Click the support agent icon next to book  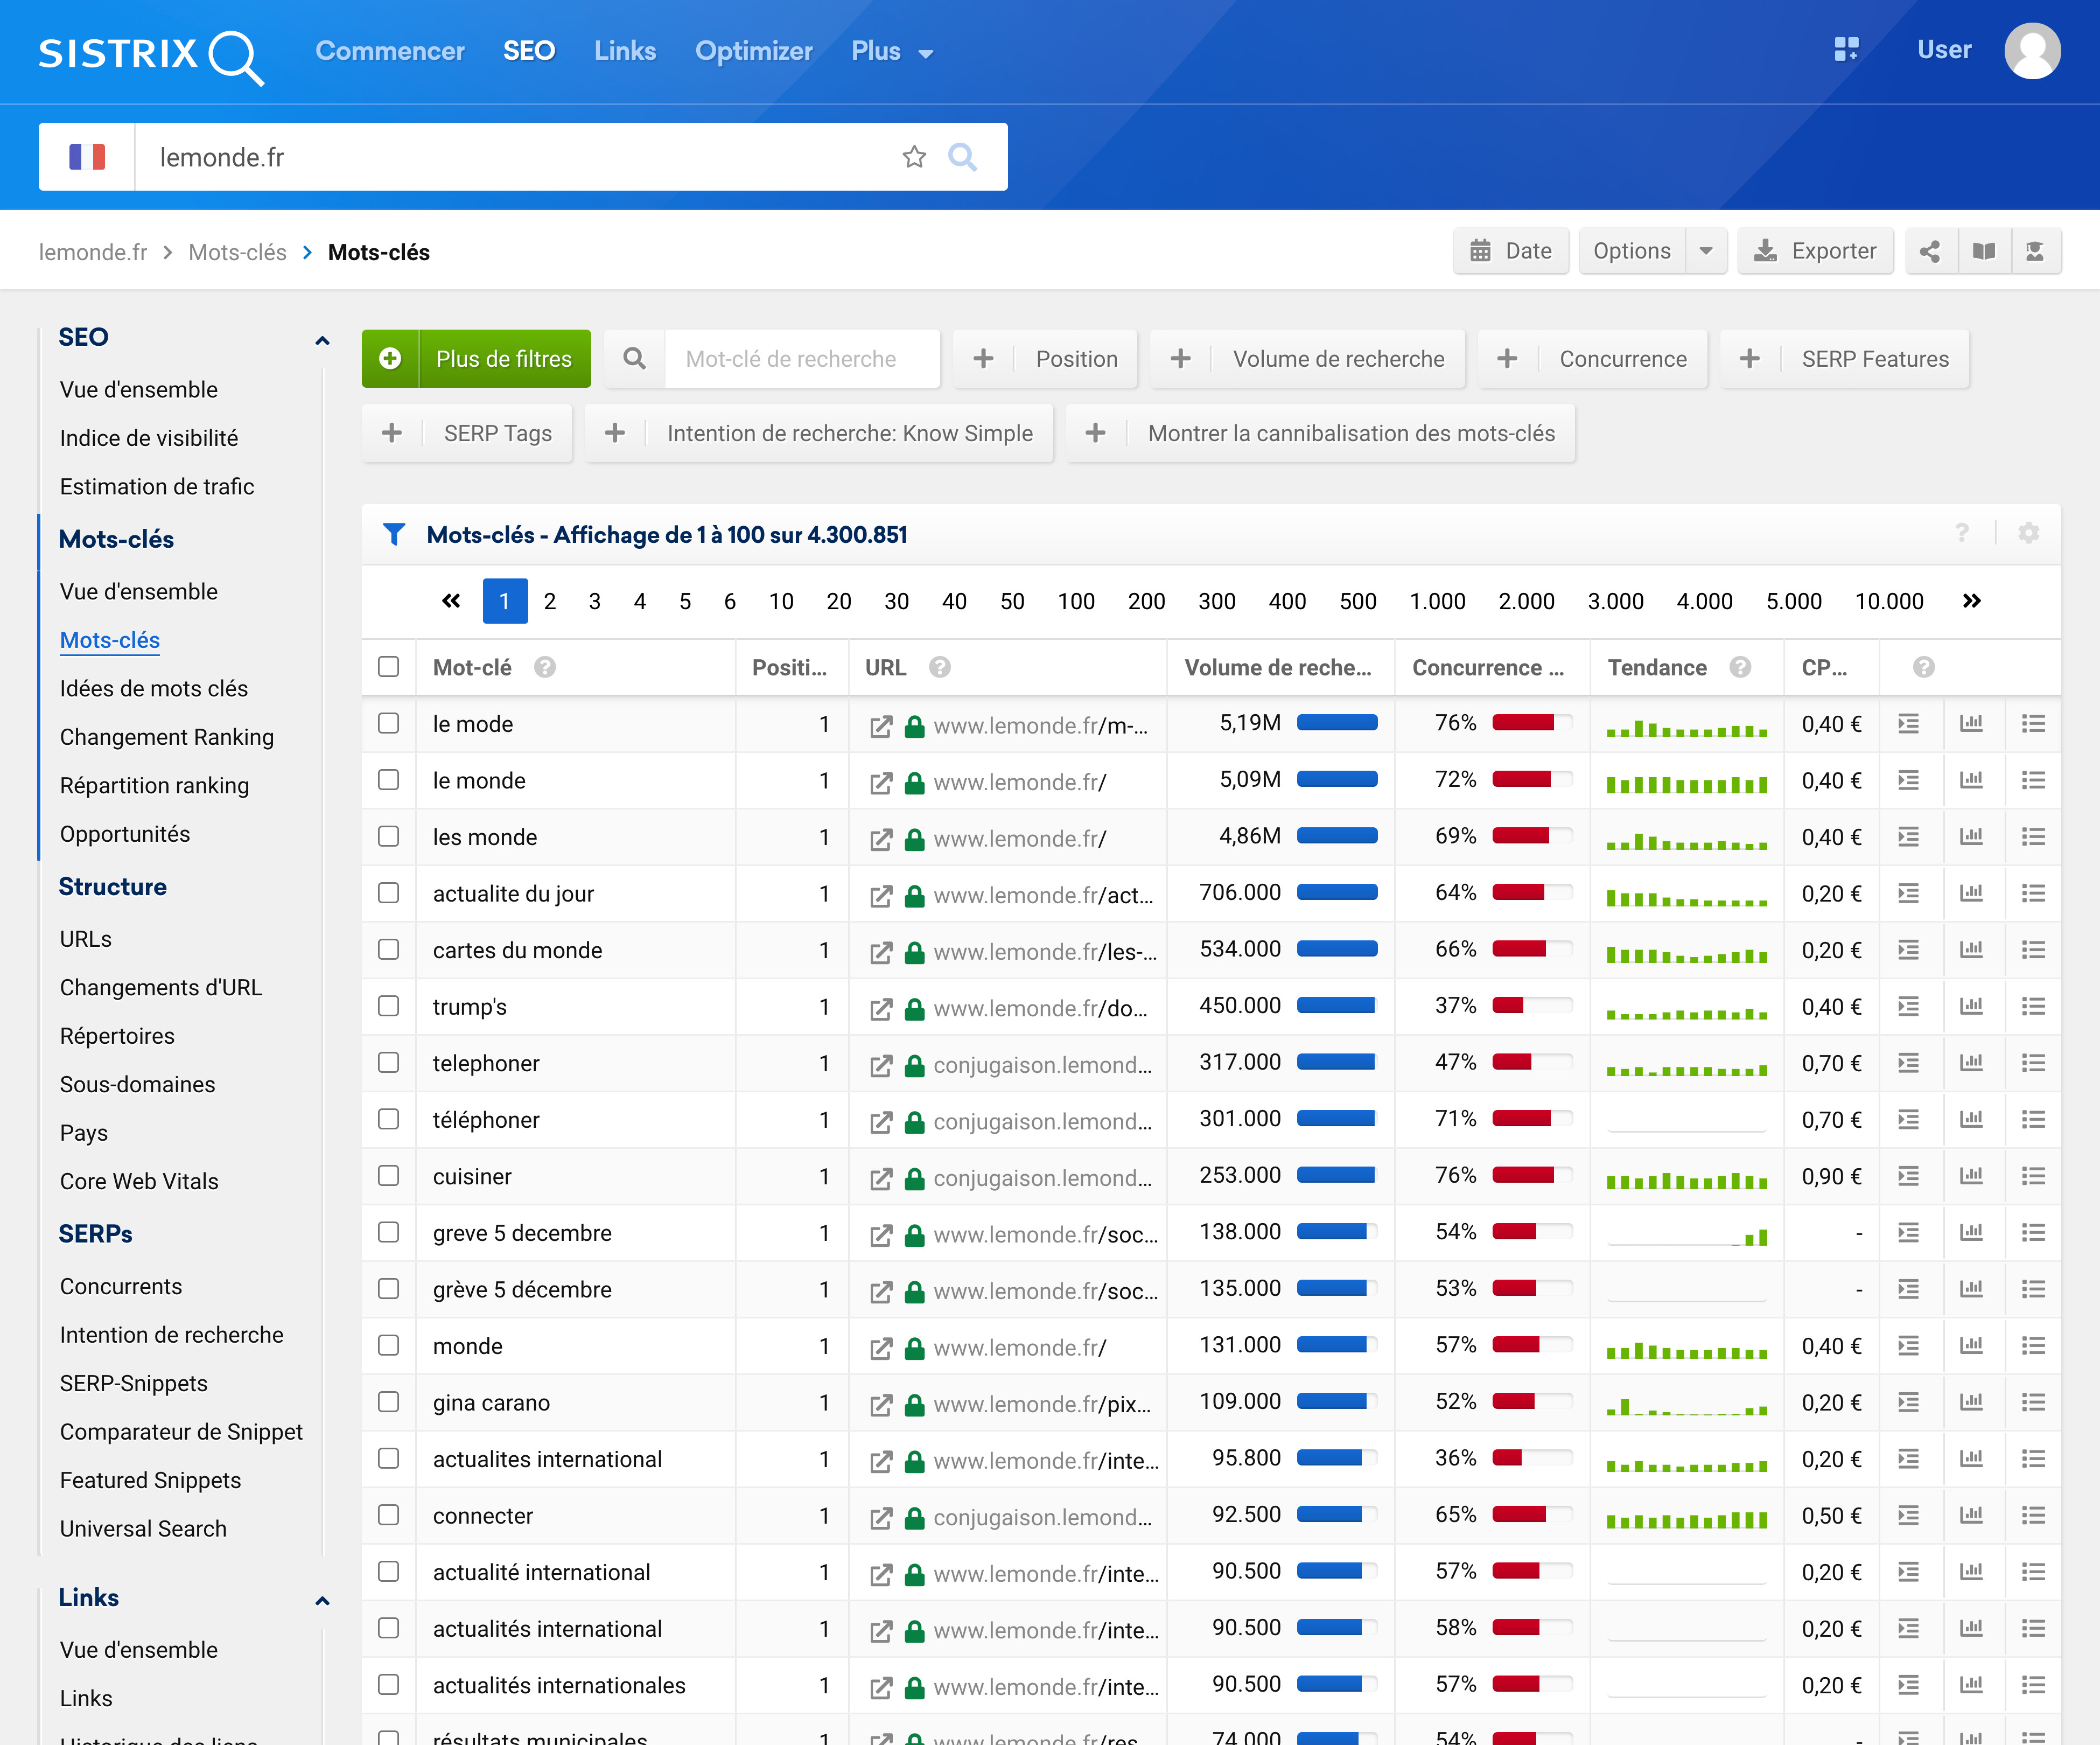point(2035,251)
